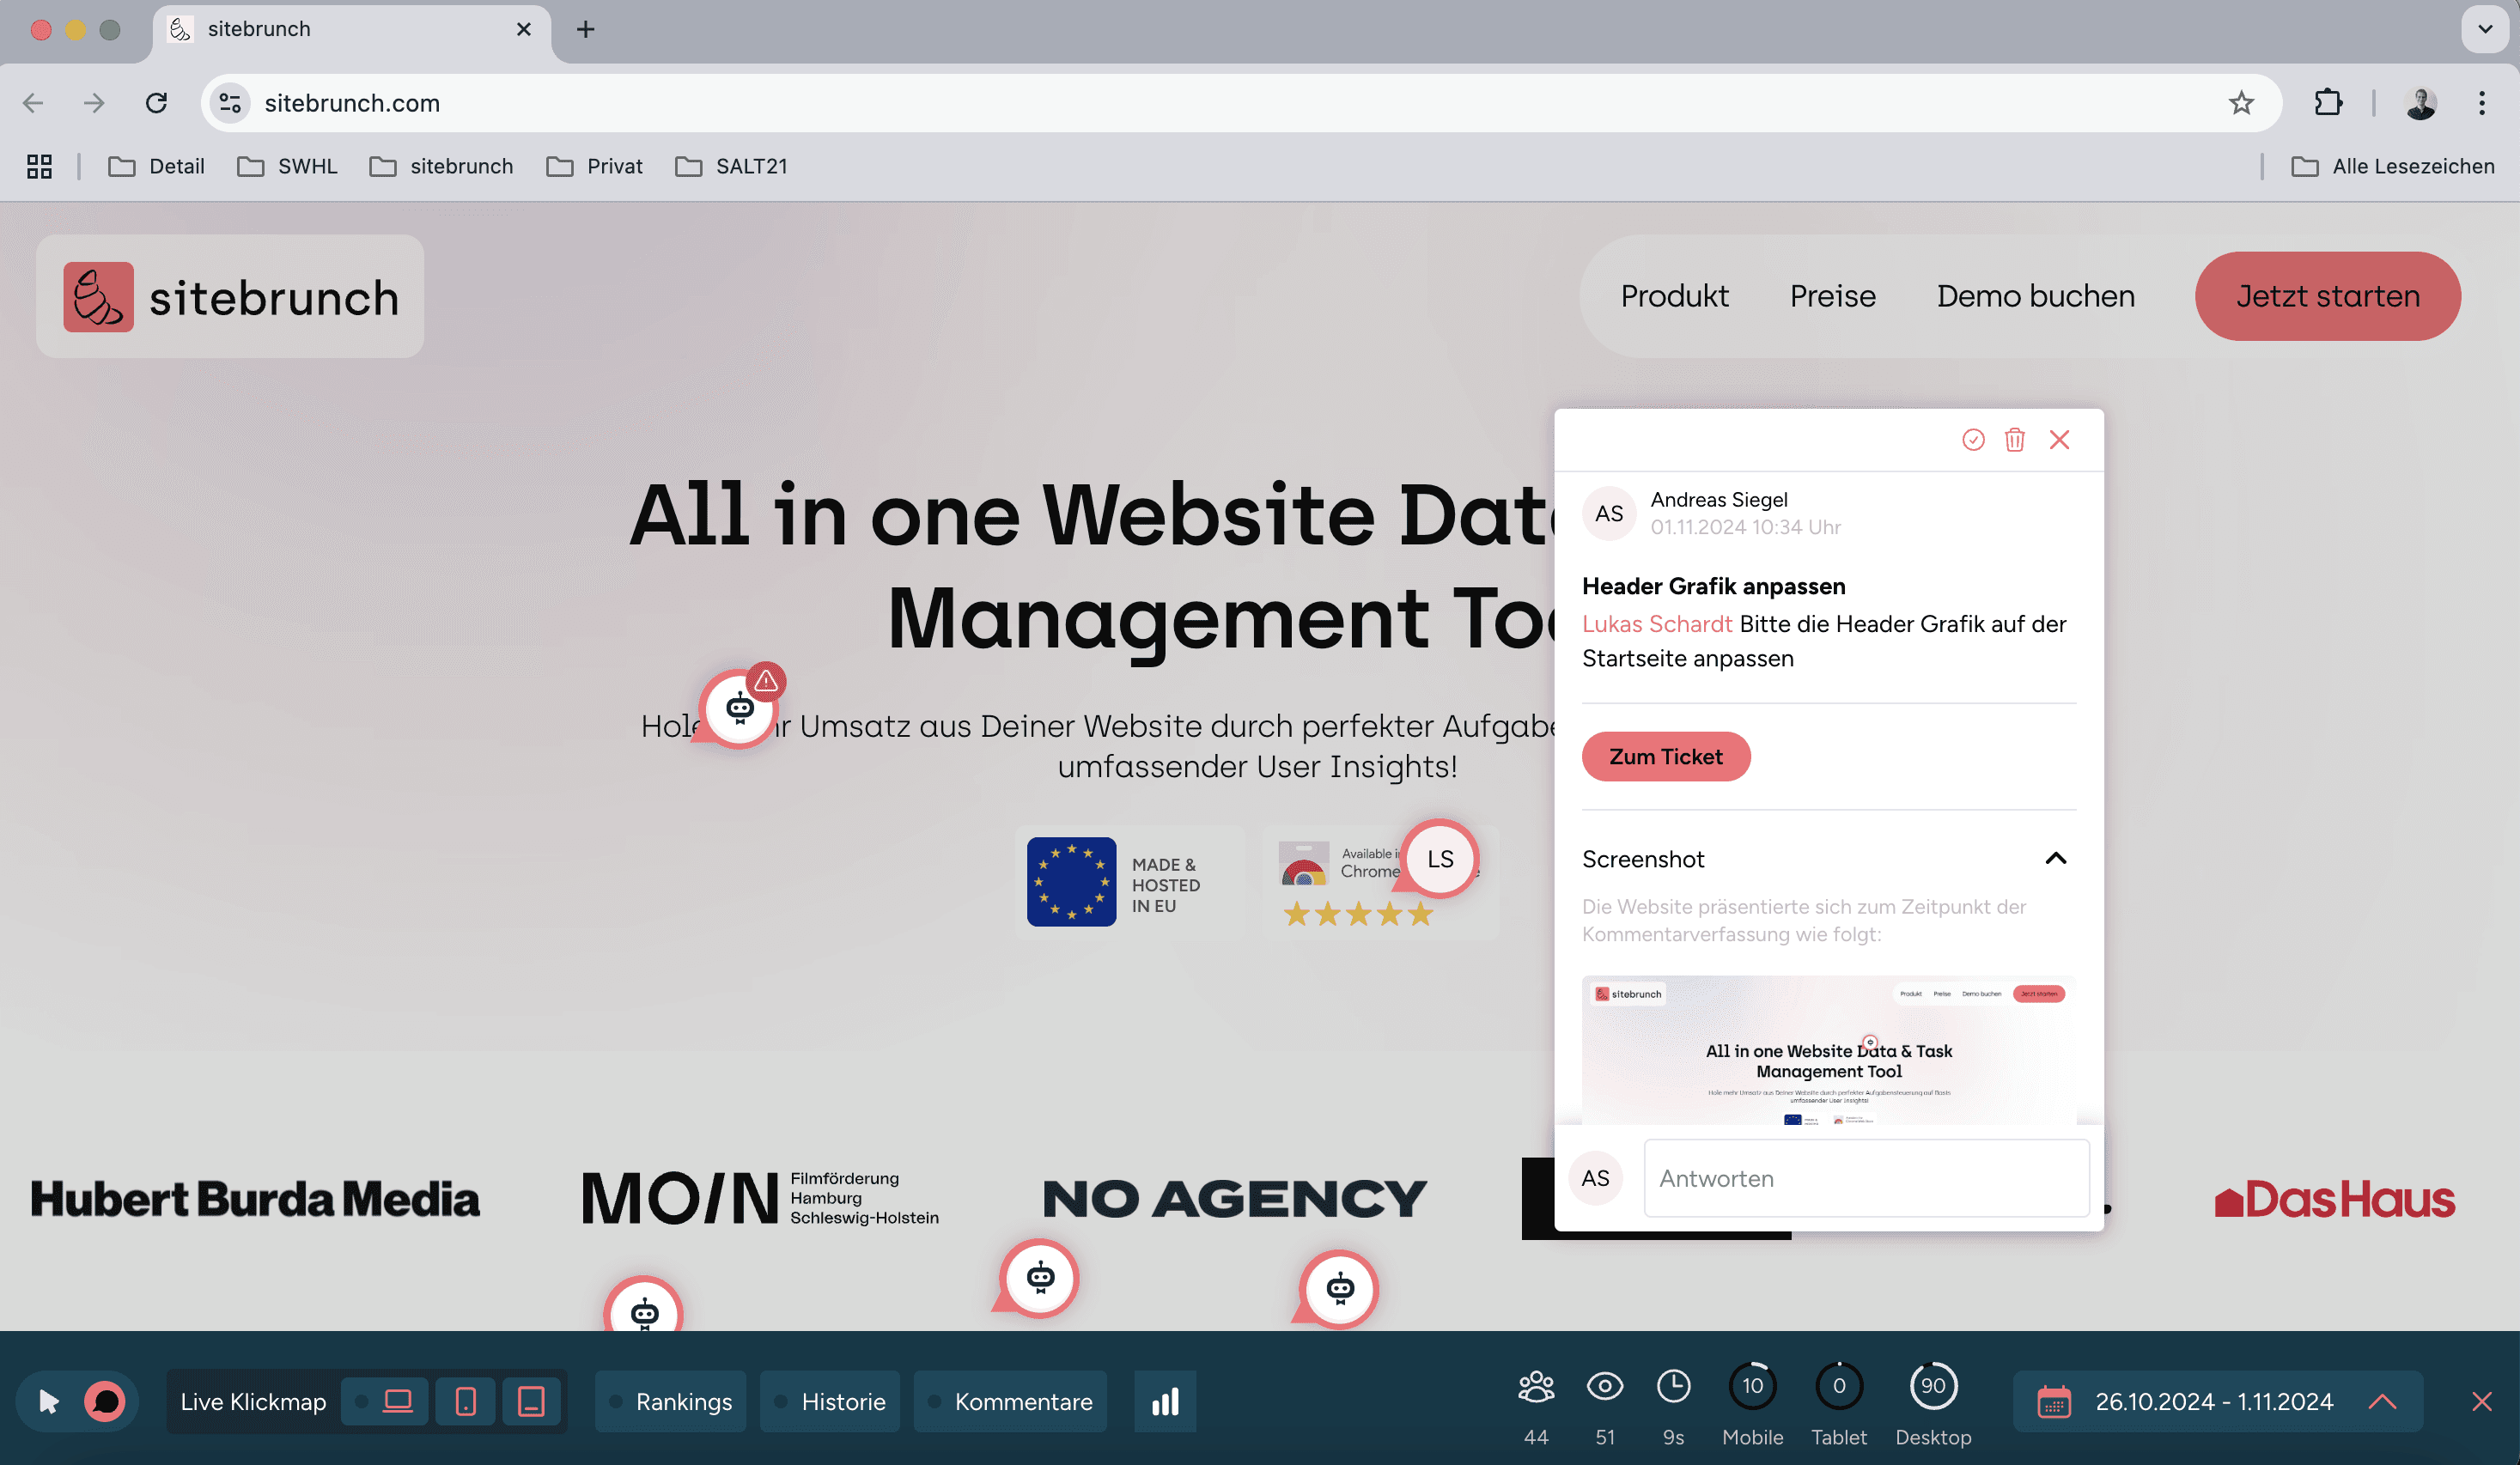Image resolution: width=2520 pixels, height=1465 pixels.
Task: Click the Antworten reply input field
Action: pyautogui.click(x=1865, y=1178)
